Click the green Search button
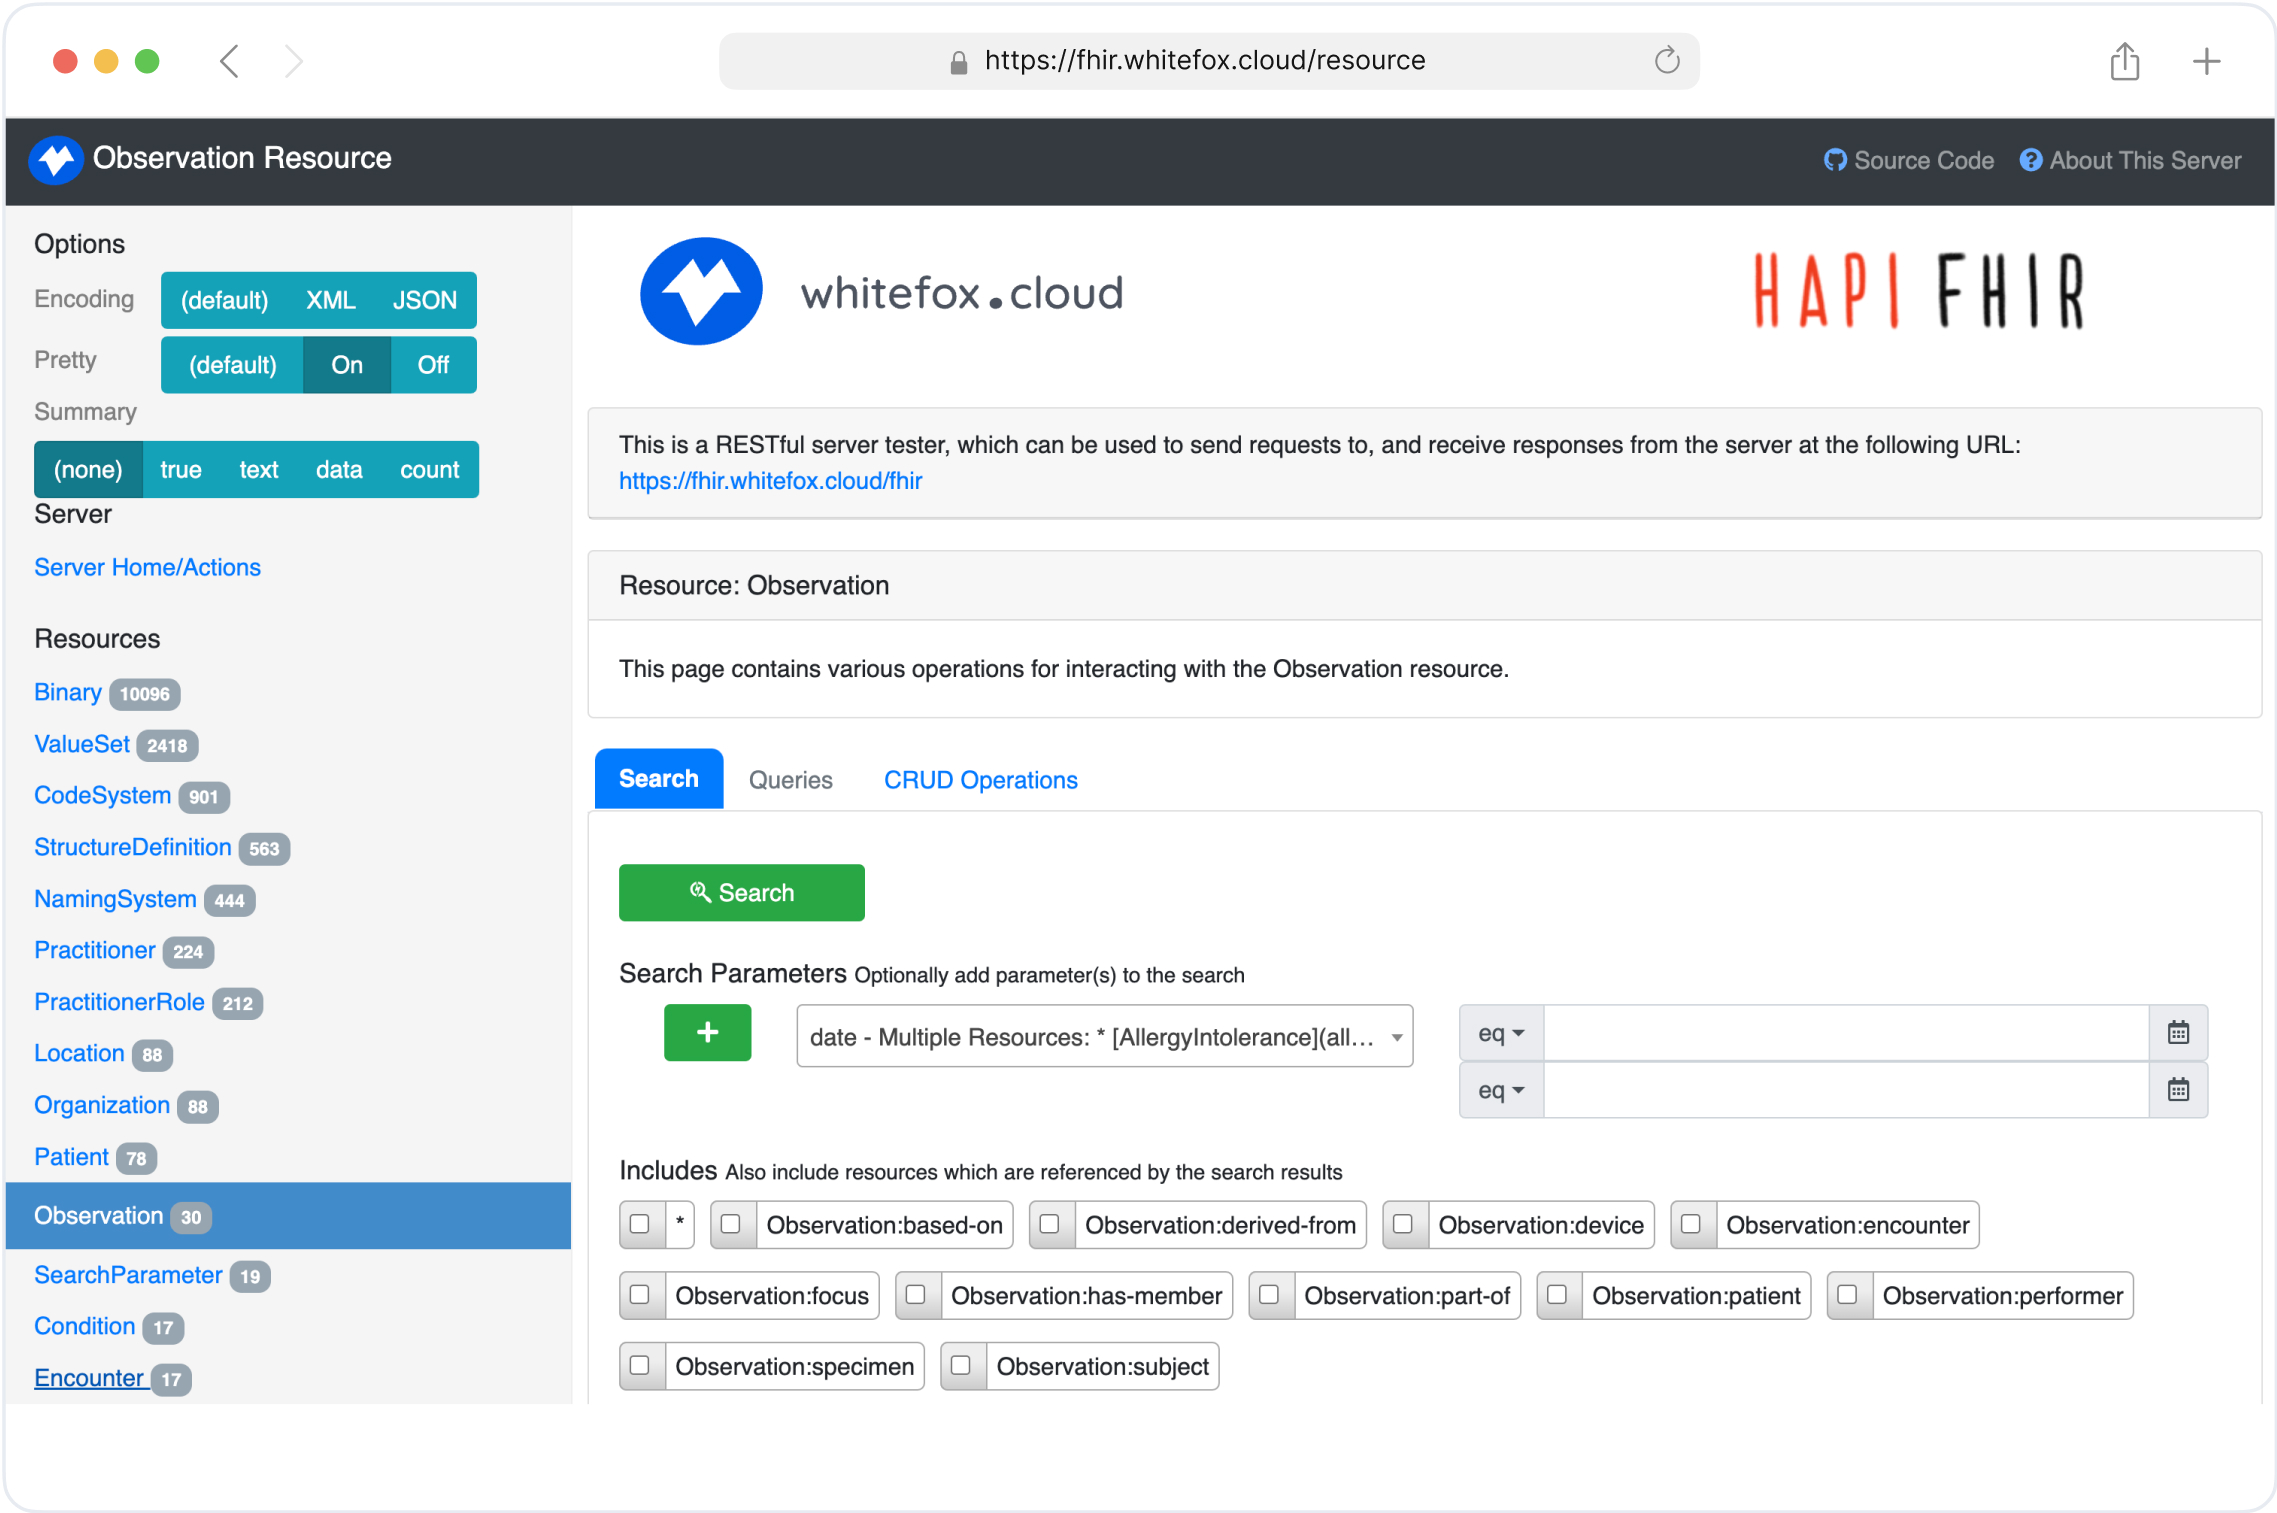Screen dimensions: 2277x1513 [x=741, y=892]
